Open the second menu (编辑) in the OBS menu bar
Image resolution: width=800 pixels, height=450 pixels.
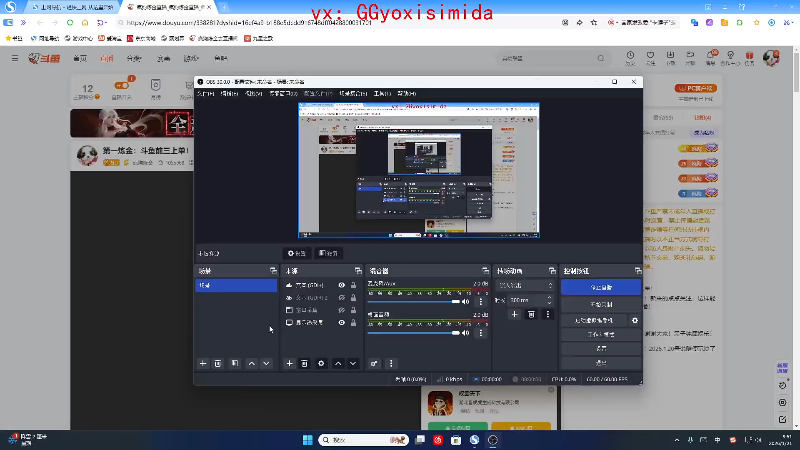coord(229,93)
